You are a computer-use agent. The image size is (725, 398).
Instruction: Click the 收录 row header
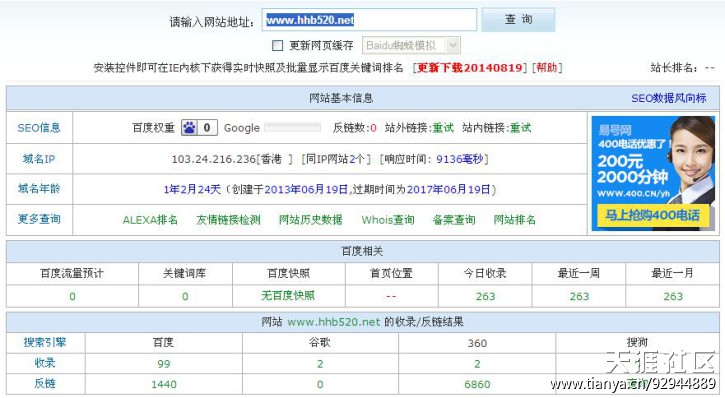[45, 363]
